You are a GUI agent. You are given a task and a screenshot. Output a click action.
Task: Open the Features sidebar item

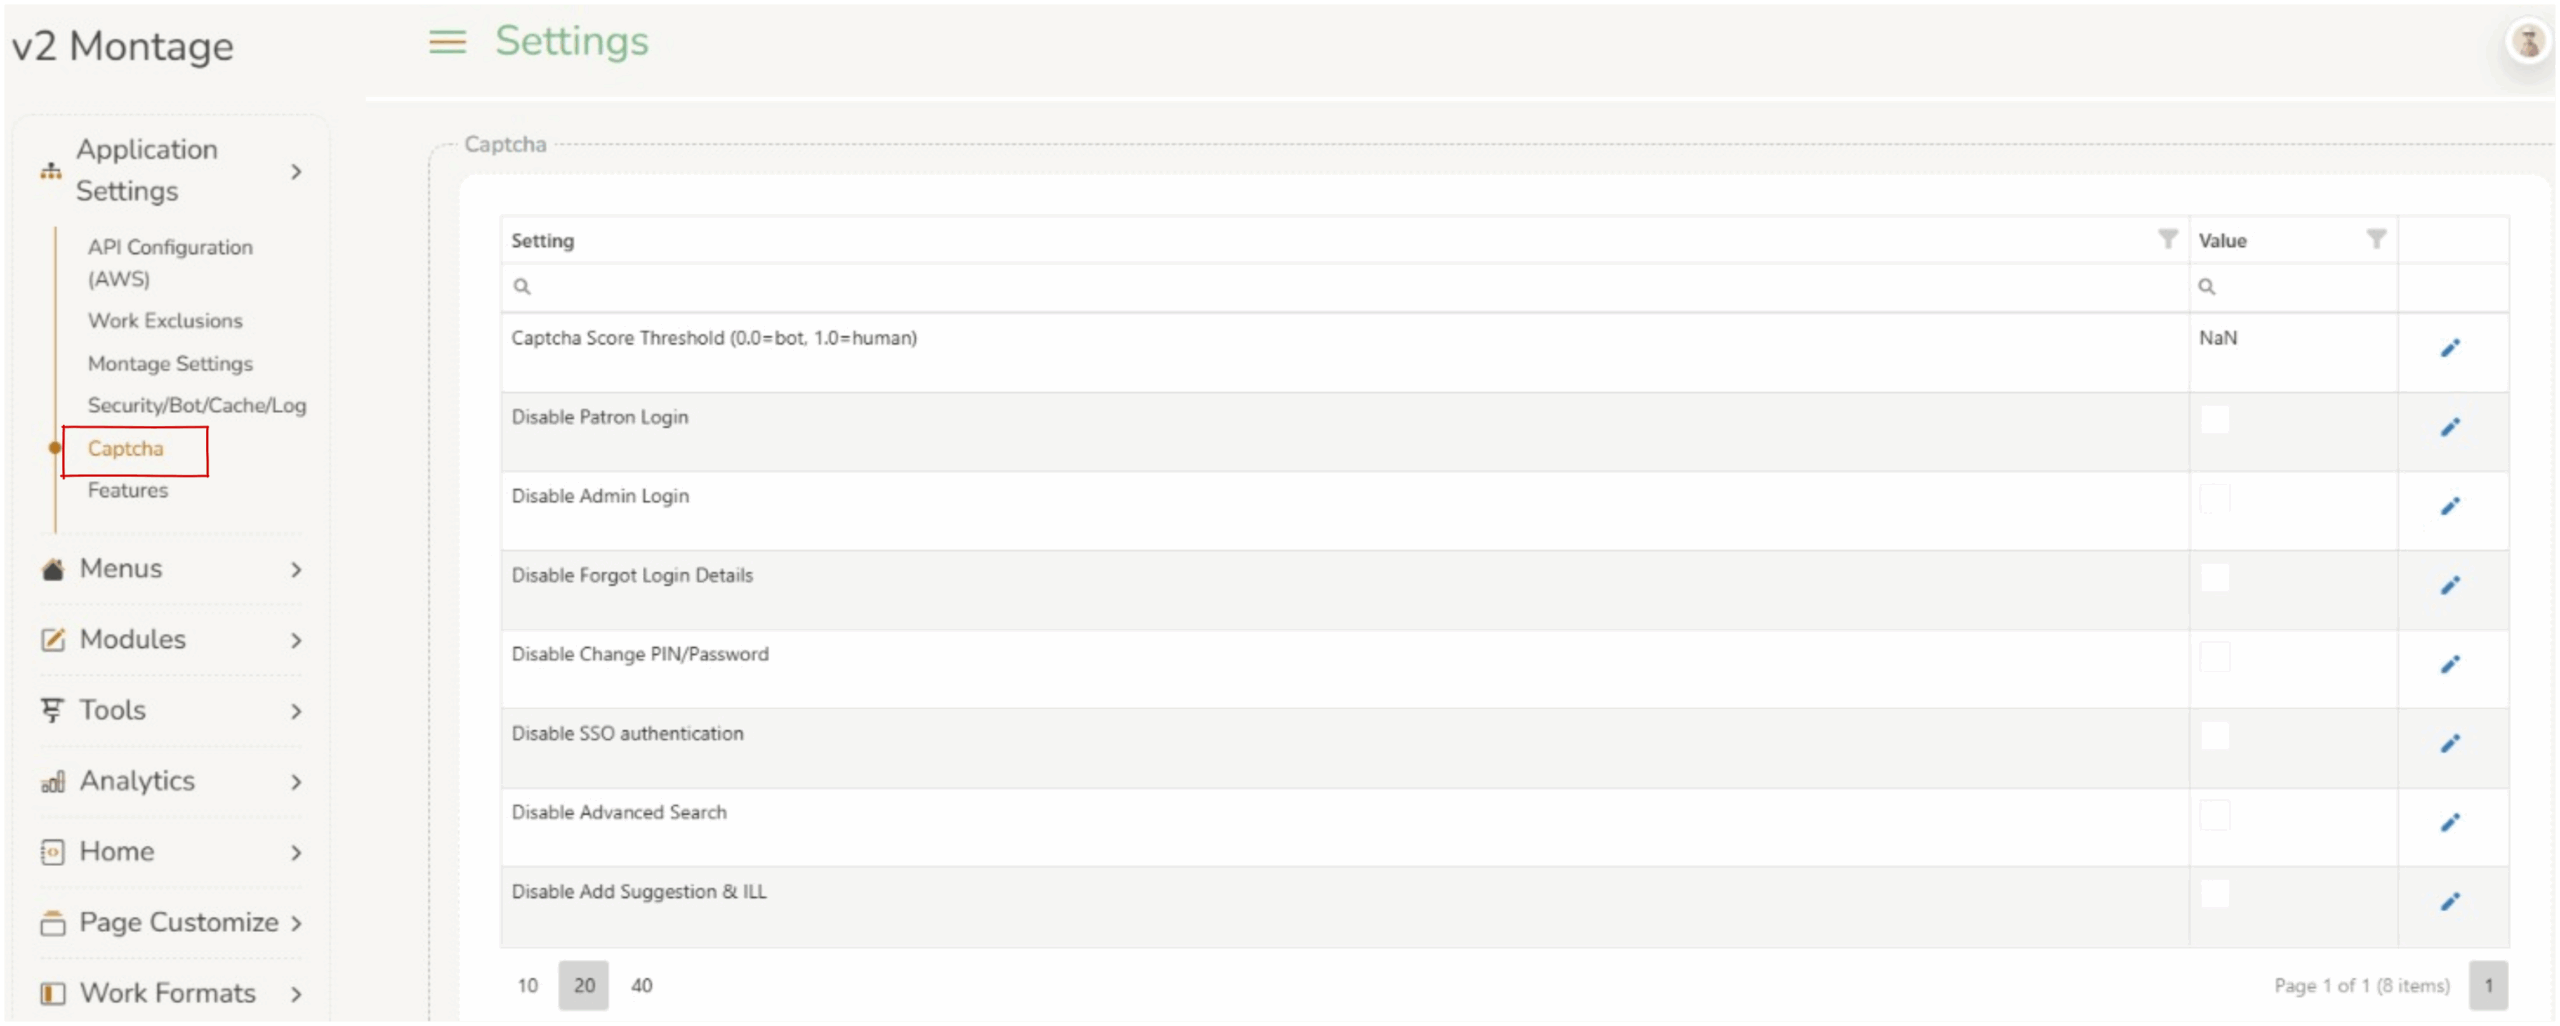pos(128,490)
